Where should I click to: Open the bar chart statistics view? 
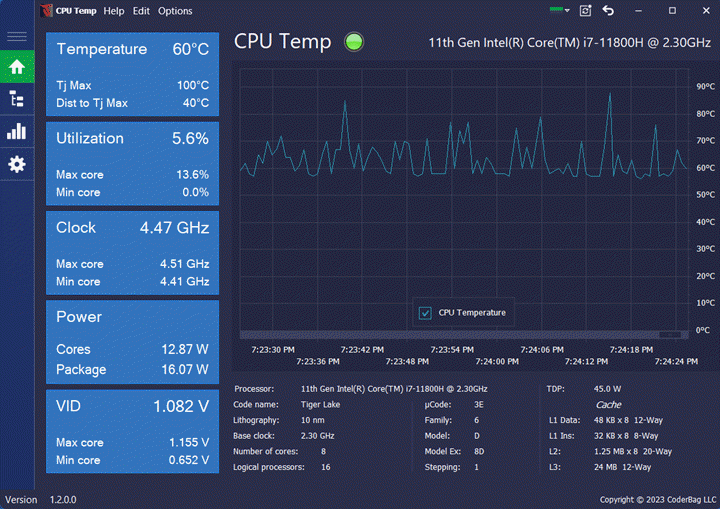(17, 131)
